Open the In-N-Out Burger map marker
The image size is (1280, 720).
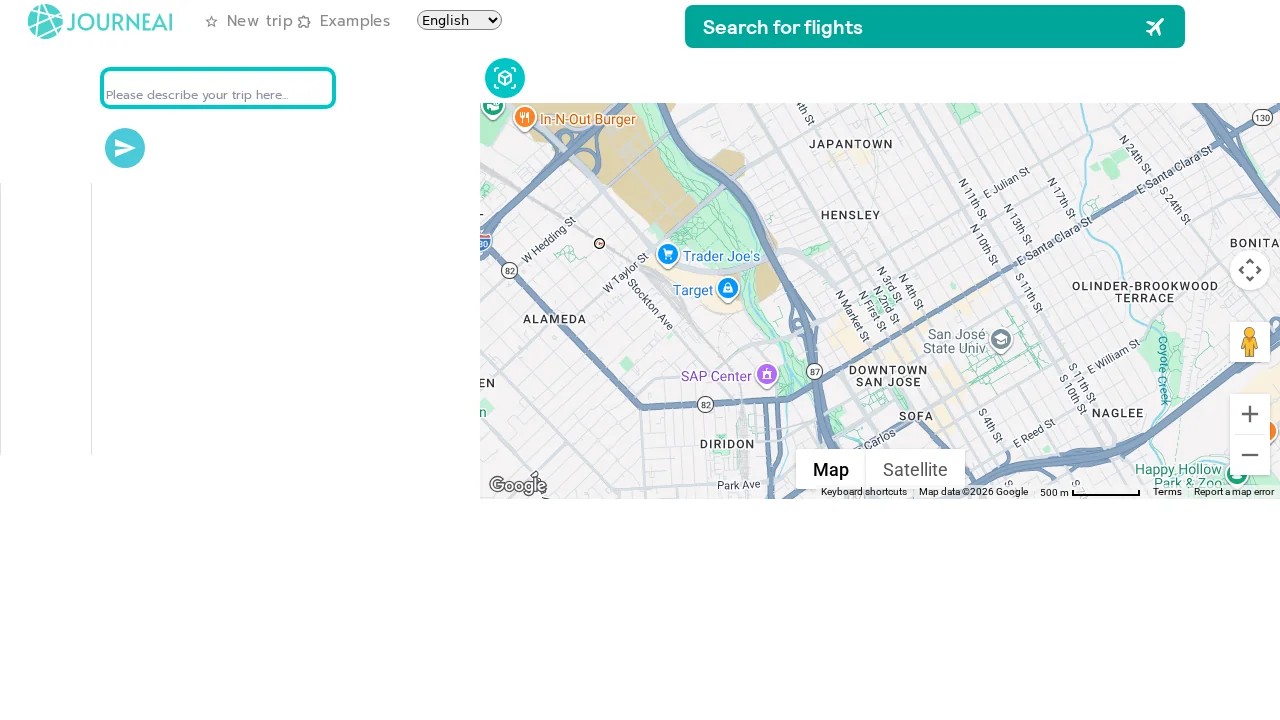(525, 118)
